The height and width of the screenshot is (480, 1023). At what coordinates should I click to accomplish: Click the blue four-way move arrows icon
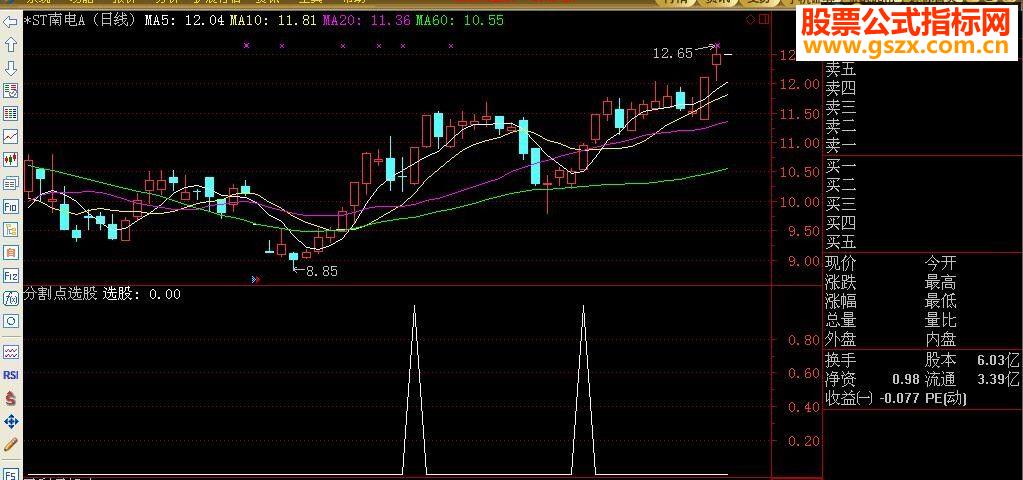(10, 421)
